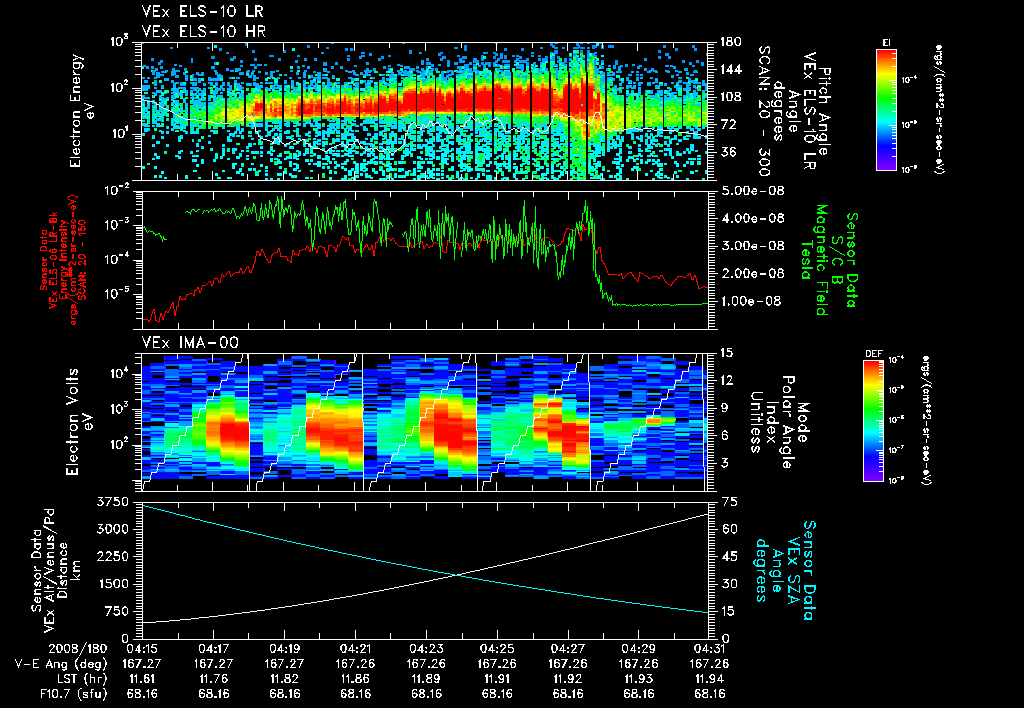Click the LST value 11.82
Viewport: 1024px width, 708px height.
[284, 679]
